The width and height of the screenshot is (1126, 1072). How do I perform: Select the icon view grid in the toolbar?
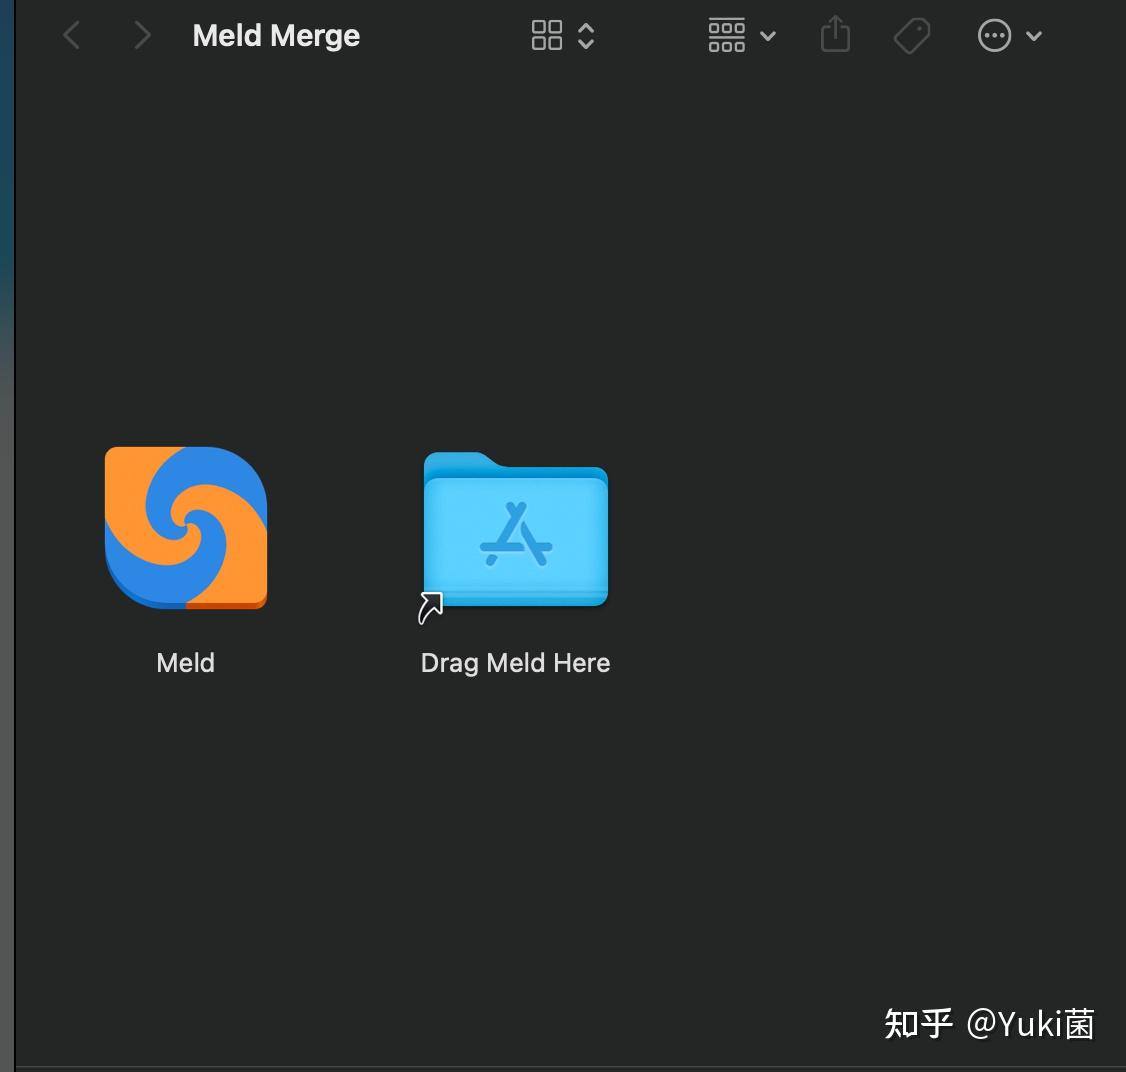[547, 35]
